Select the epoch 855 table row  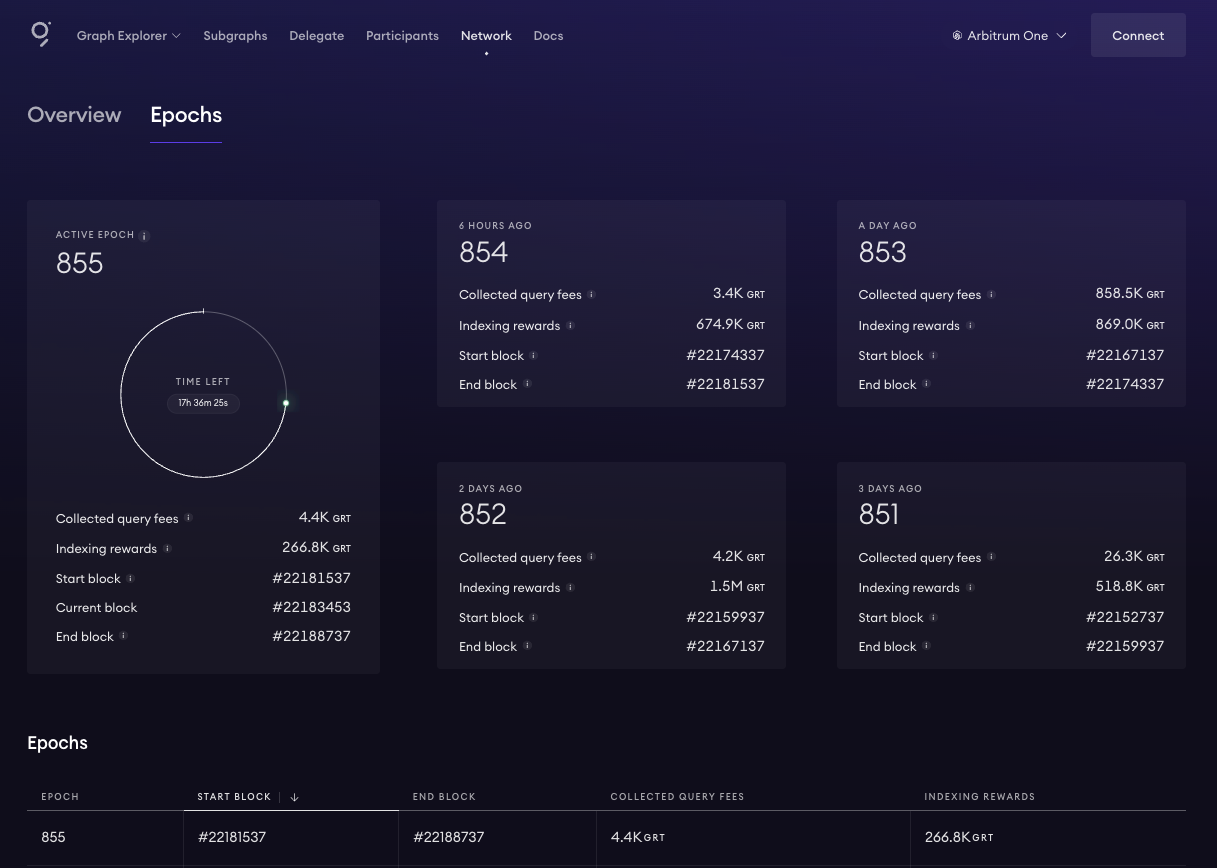[53, 837]
